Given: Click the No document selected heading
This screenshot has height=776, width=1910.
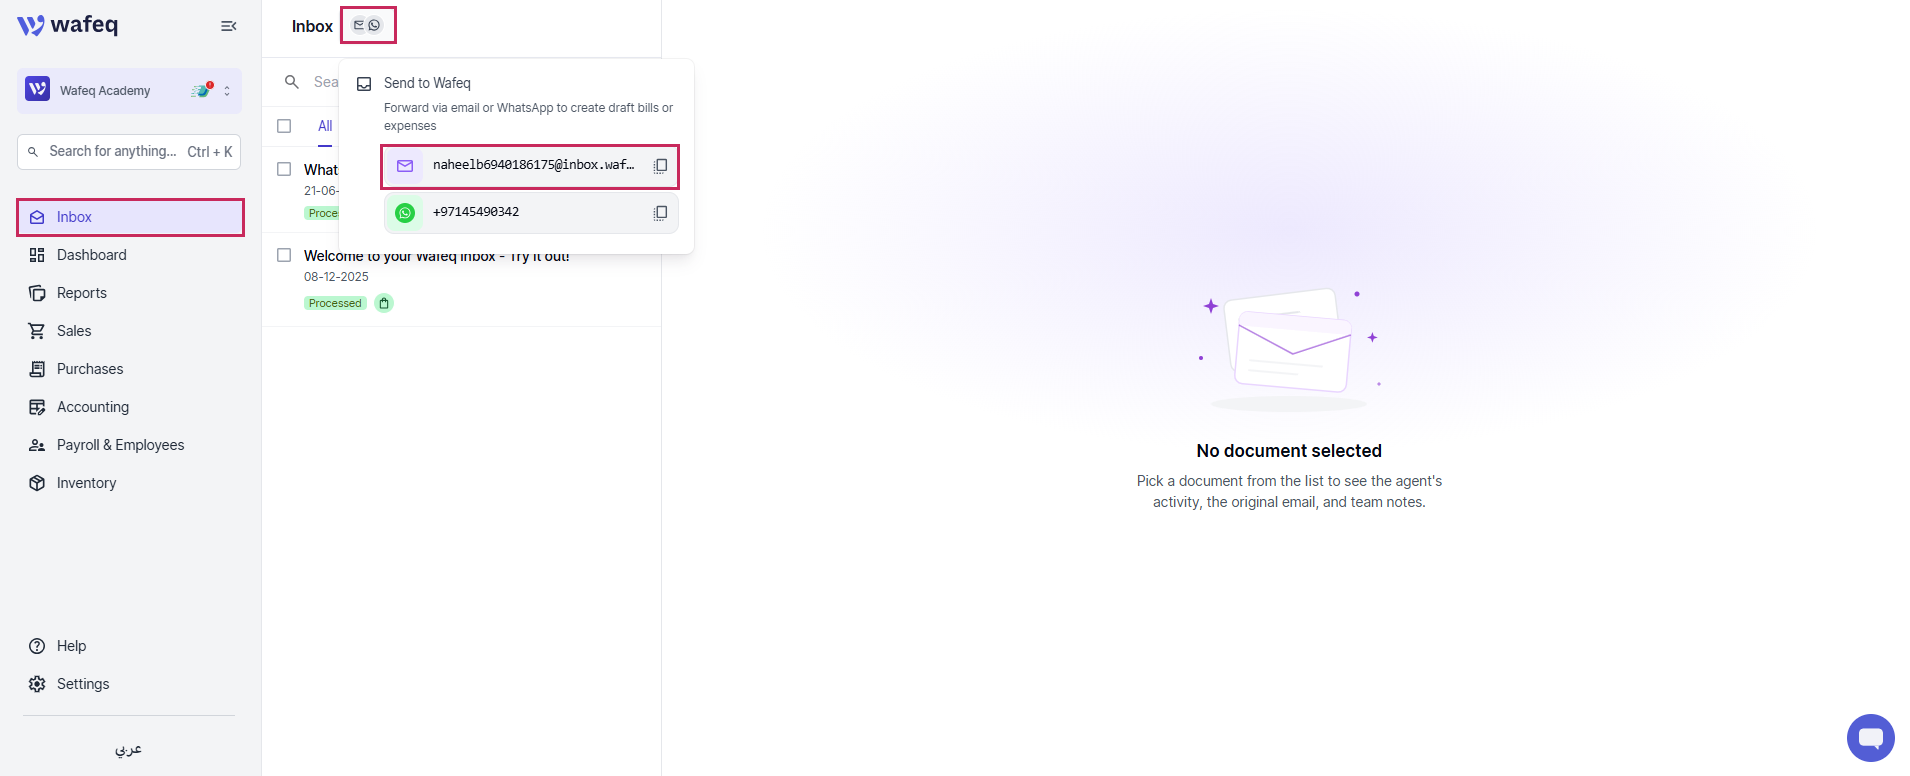Looking at the screenshot, I should 1289,451.
